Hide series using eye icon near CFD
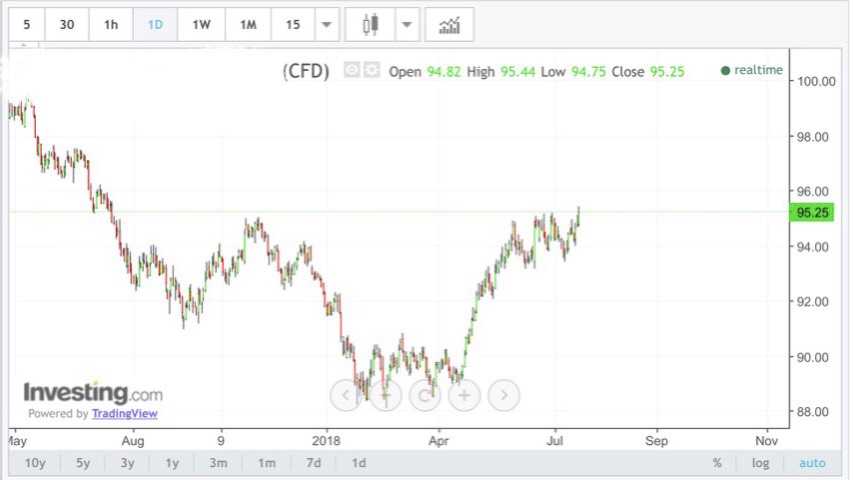 click(x=351, y=70)
